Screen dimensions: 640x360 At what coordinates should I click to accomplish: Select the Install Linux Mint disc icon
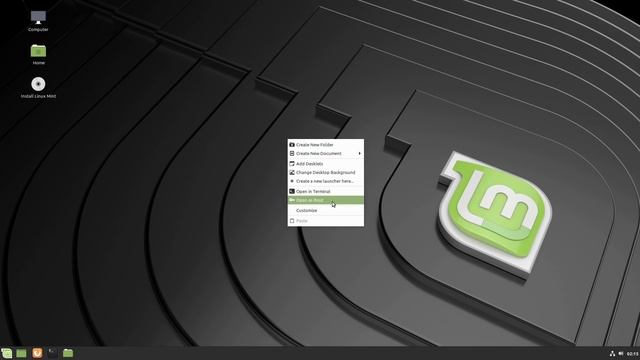(x=38, y=84)
